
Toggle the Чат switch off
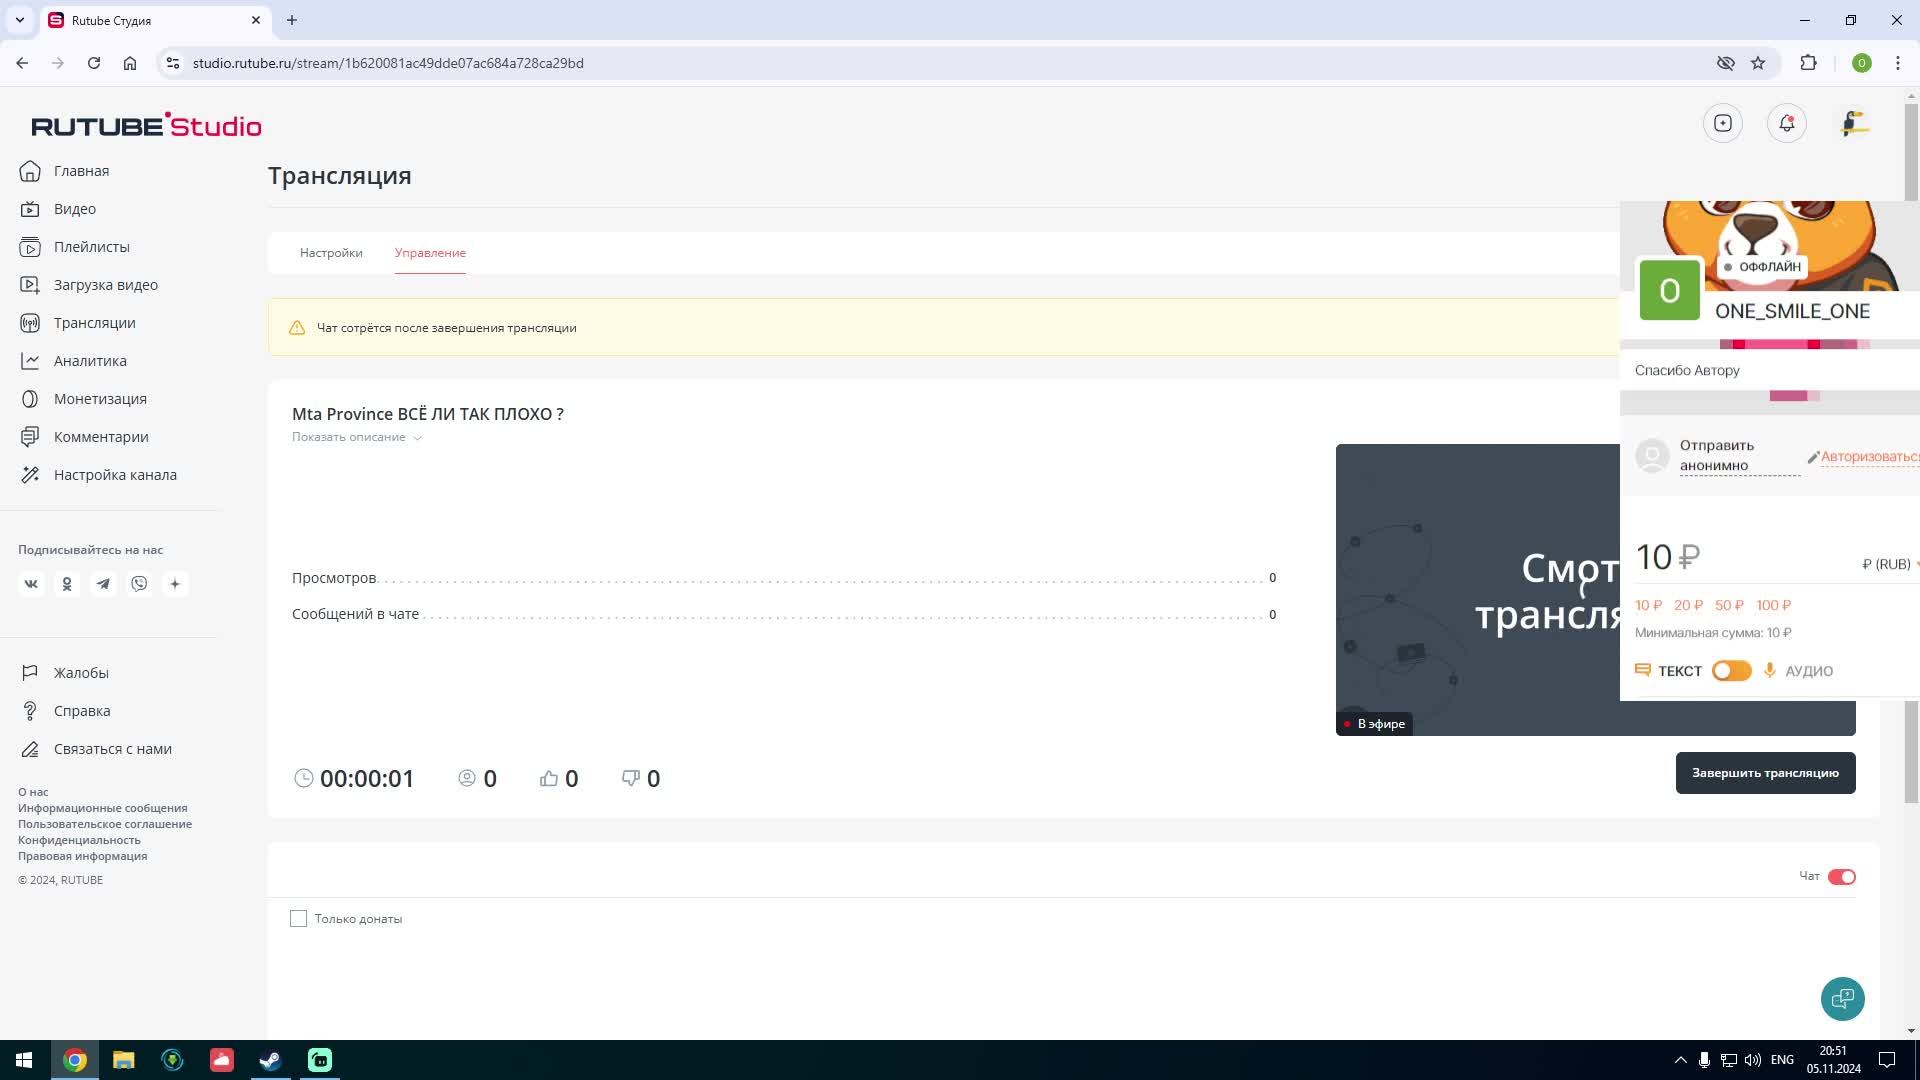1841,877
